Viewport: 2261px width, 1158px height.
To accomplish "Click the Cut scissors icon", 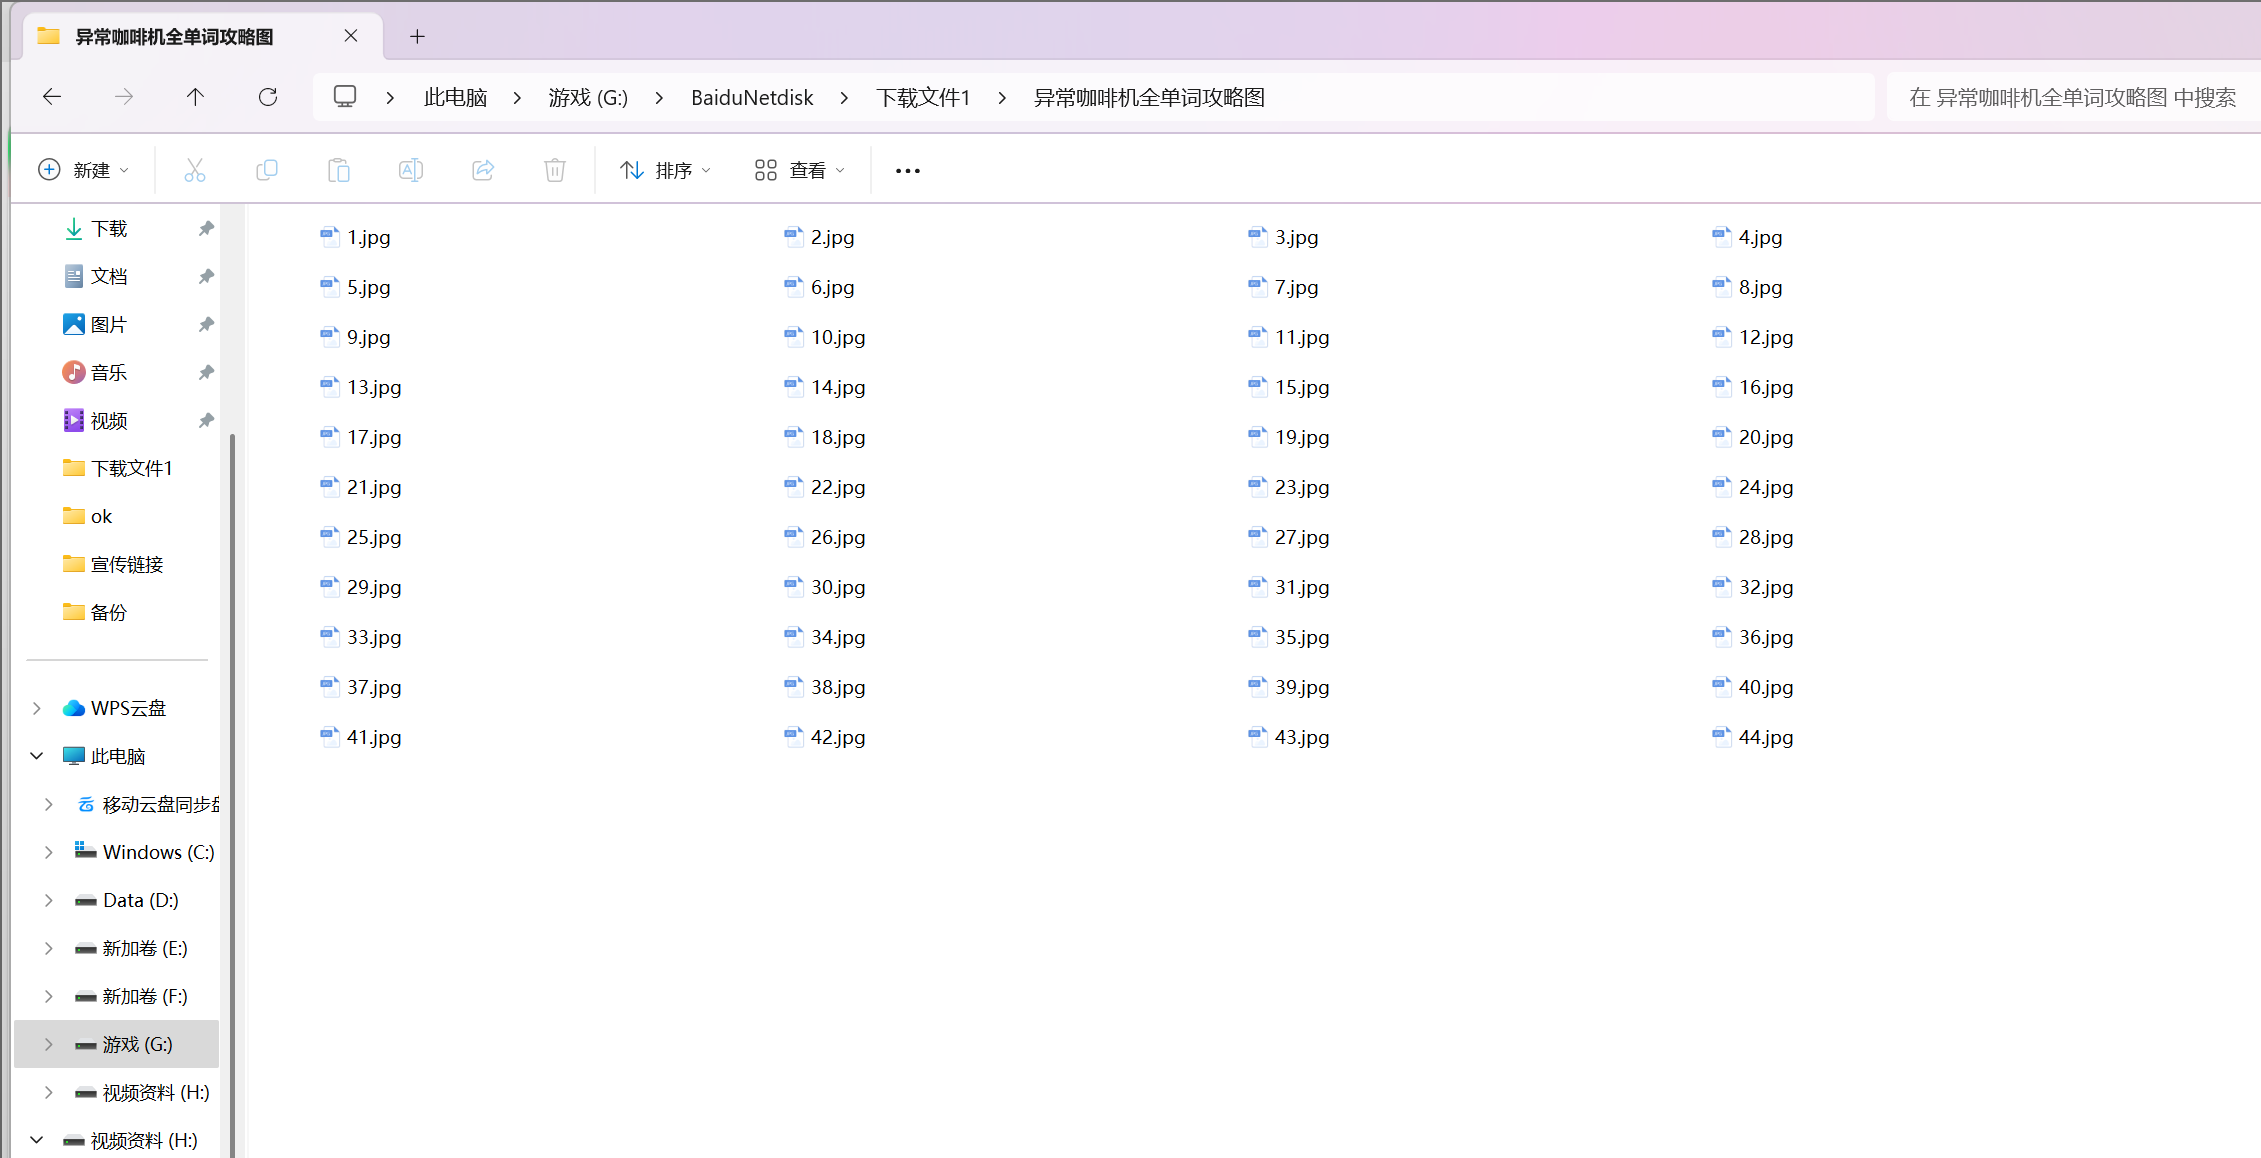I will pyautogui.click(x=195, y=170).
